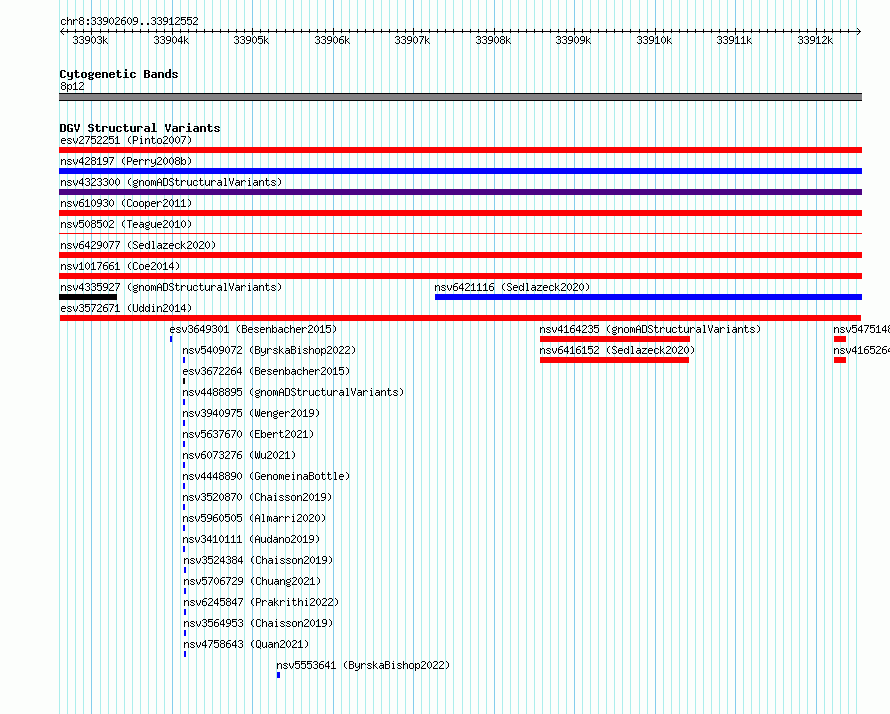
Task: Select the black bar under nsv4335927
Action: click(88, 297)
